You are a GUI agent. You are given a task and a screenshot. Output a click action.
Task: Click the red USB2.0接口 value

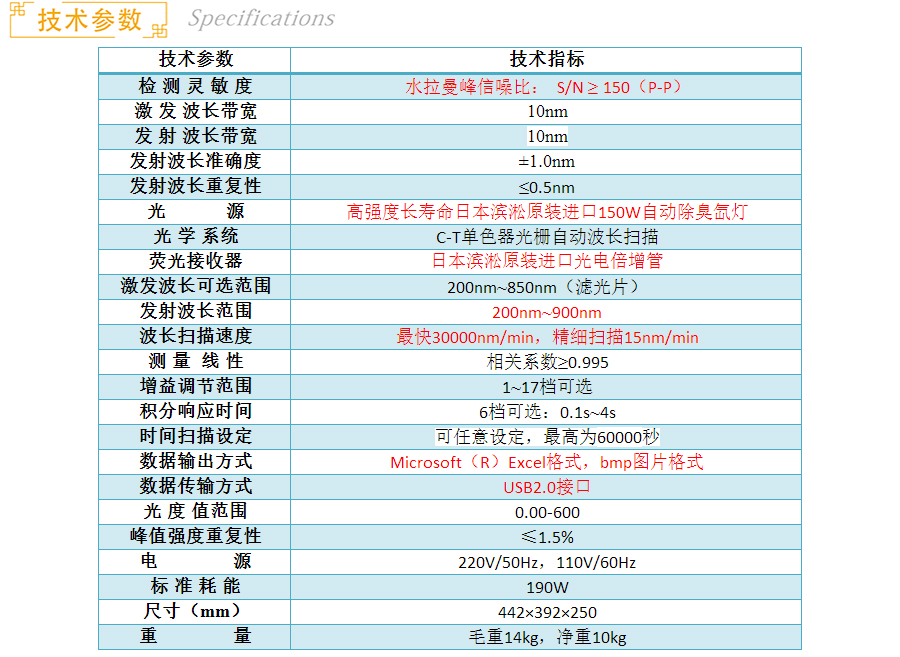tap(546, 487)
